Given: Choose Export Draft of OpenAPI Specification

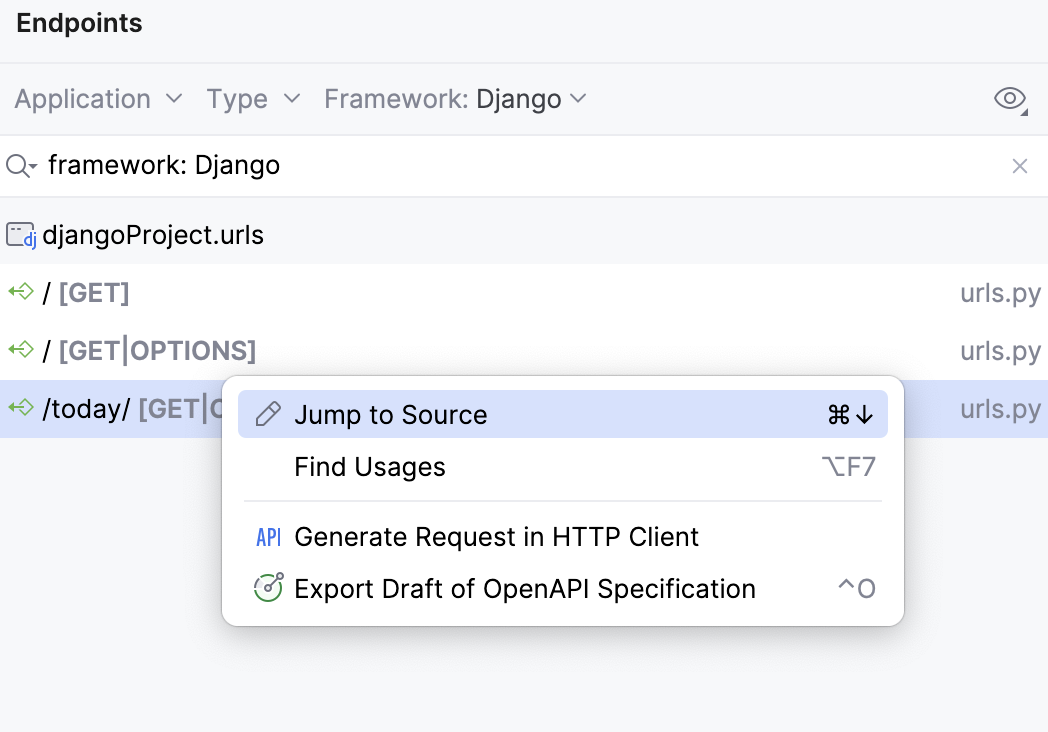Looking at the screenshot, I should click(525, 588).
